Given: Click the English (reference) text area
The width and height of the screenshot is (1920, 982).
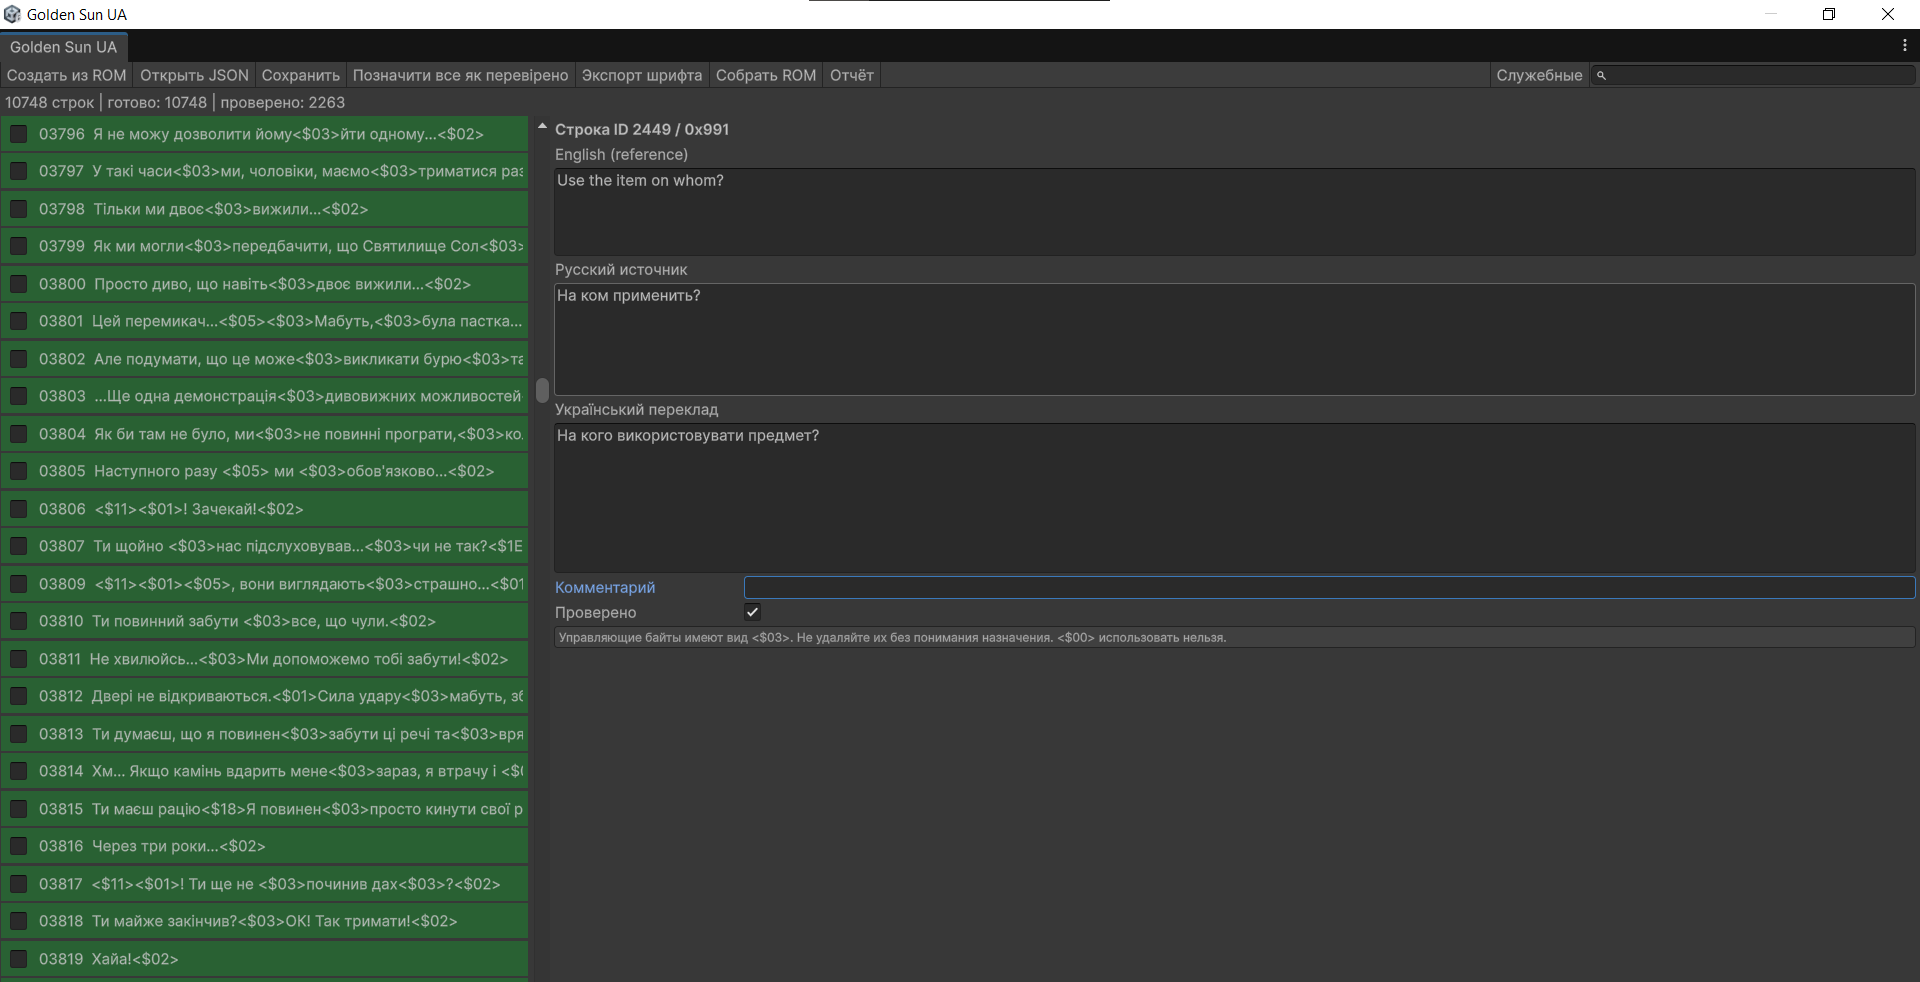Looking at the screenshot, I should tap(1235, 211).
